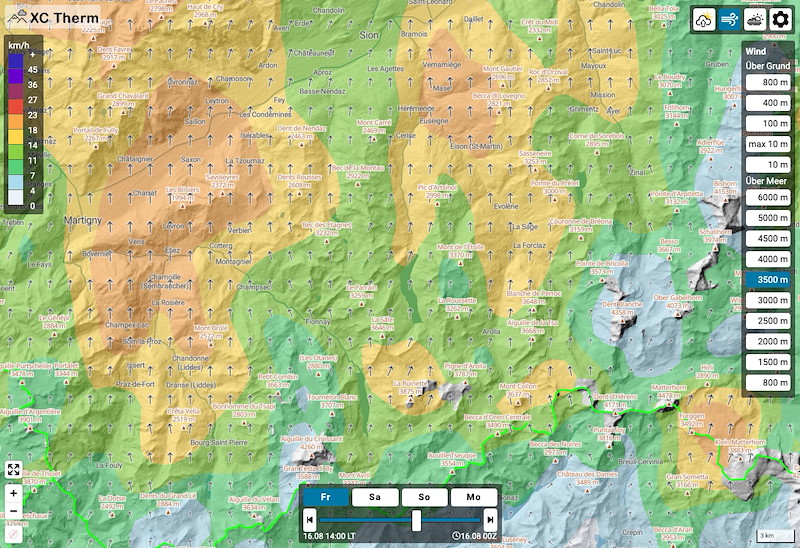Select wind at 800 m above ground
This screenshot has width=800, height=548.
(768, 82)
